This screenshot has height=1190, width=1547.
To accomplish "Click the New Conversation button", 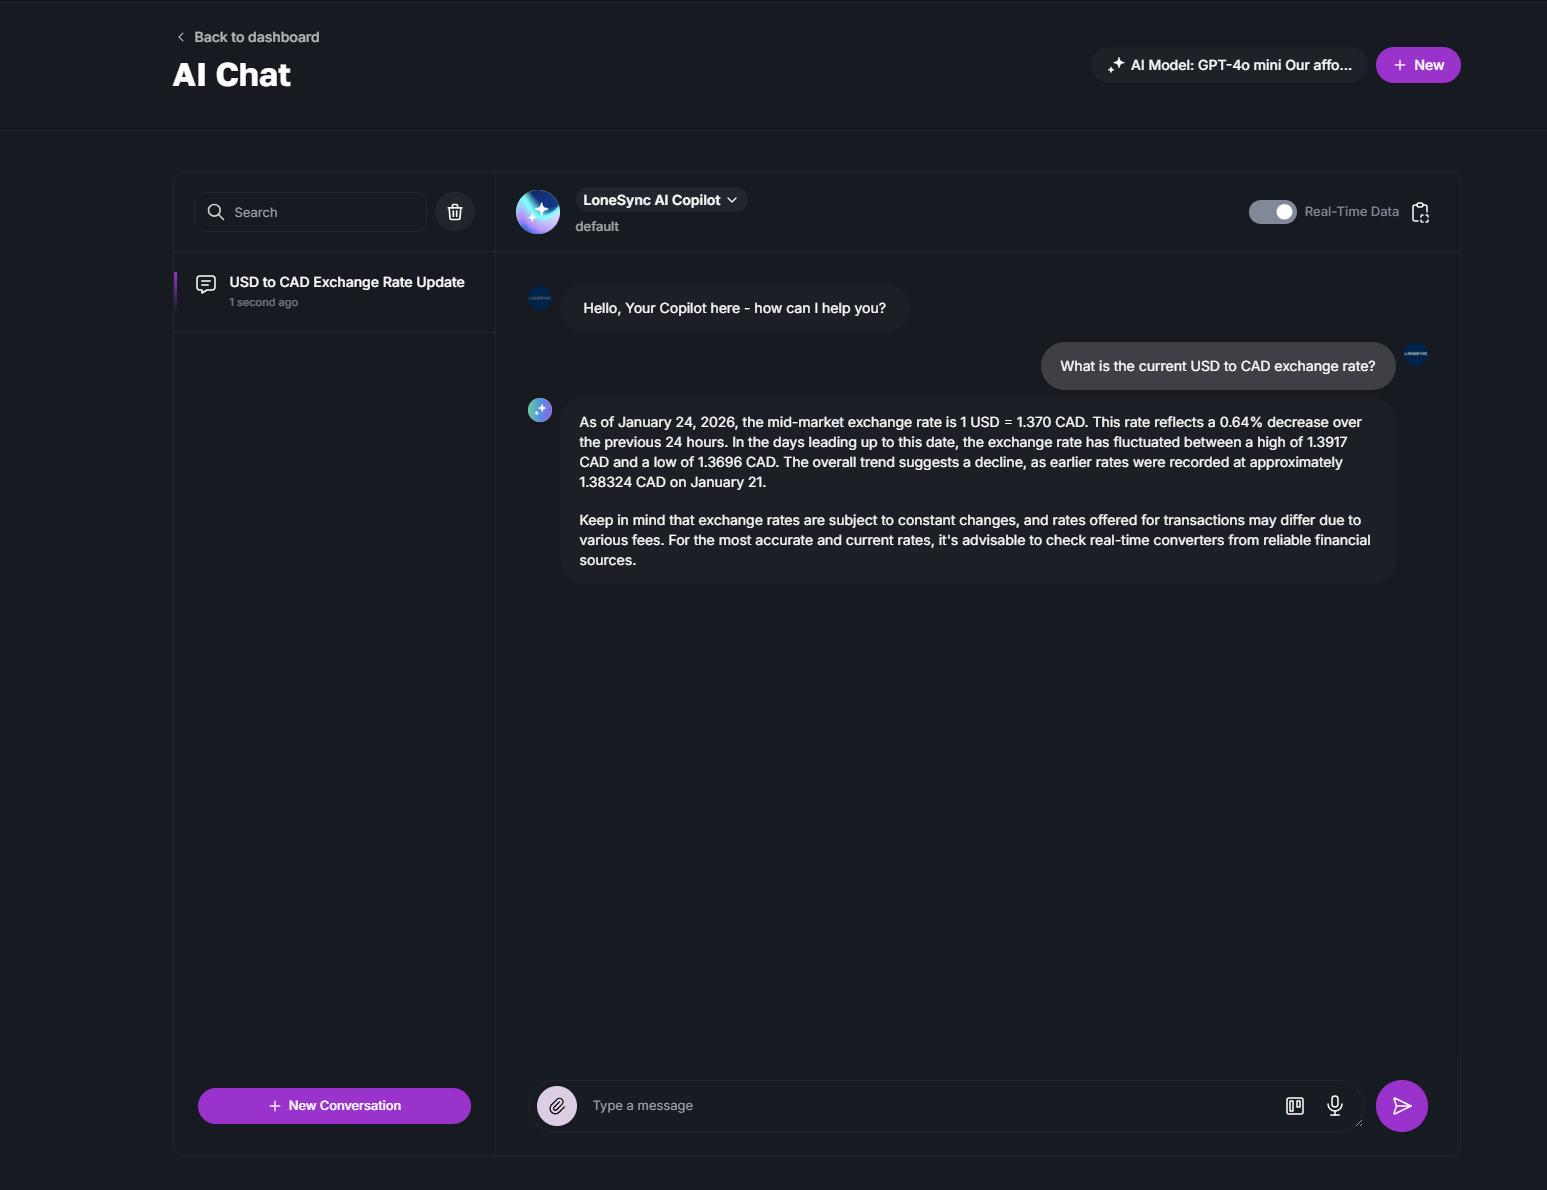I will tap(334, 1106).
